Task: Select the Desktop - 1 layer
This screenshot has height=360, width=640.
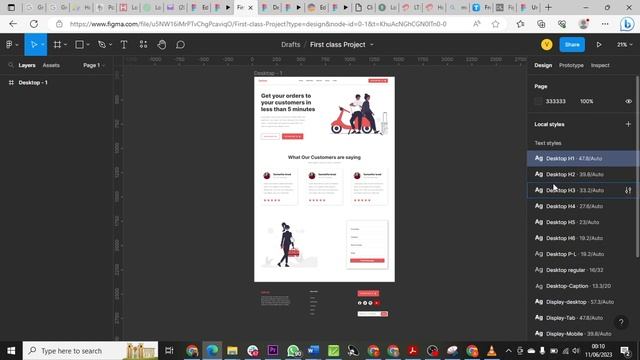Action: 33,82
